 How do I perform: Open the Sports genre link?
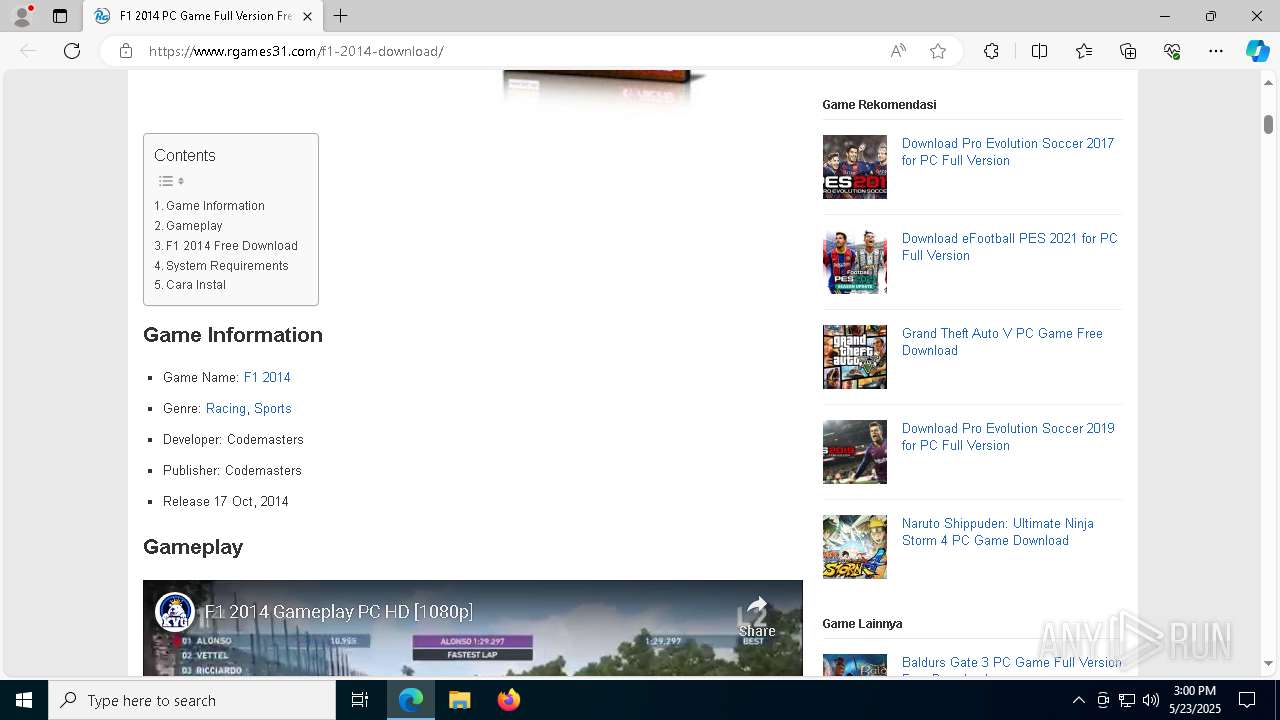click(273, 408)
